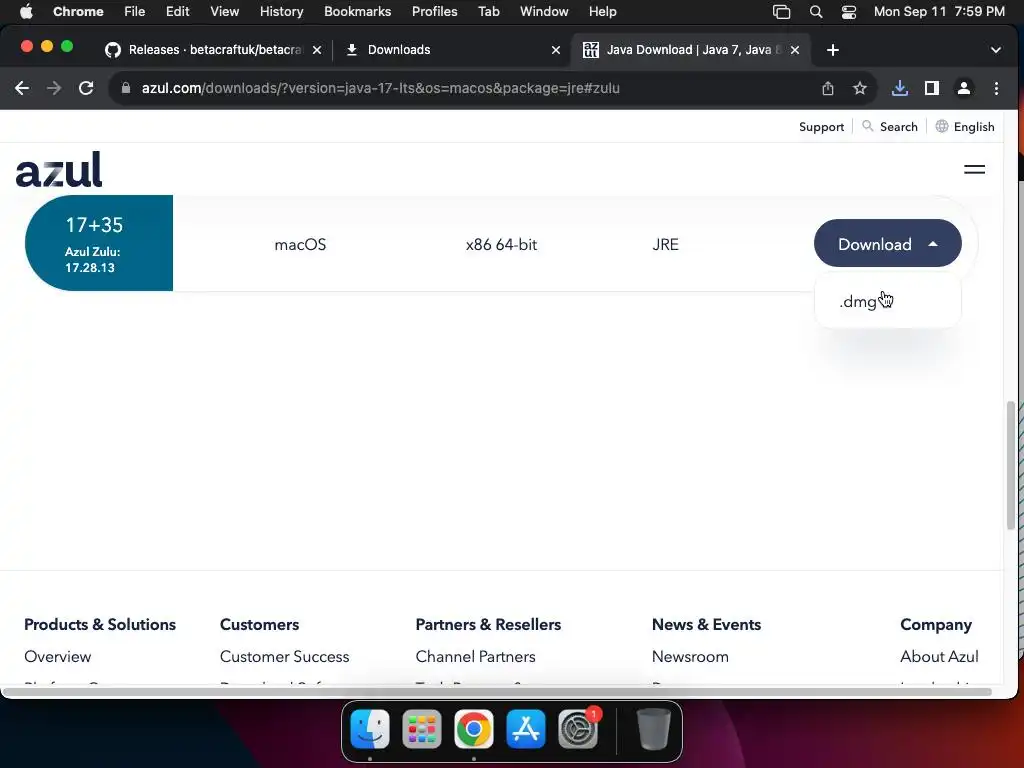This screenshot has width=1024, height=768.
Task: Click the site lock icon
Action: click(126, 88)
